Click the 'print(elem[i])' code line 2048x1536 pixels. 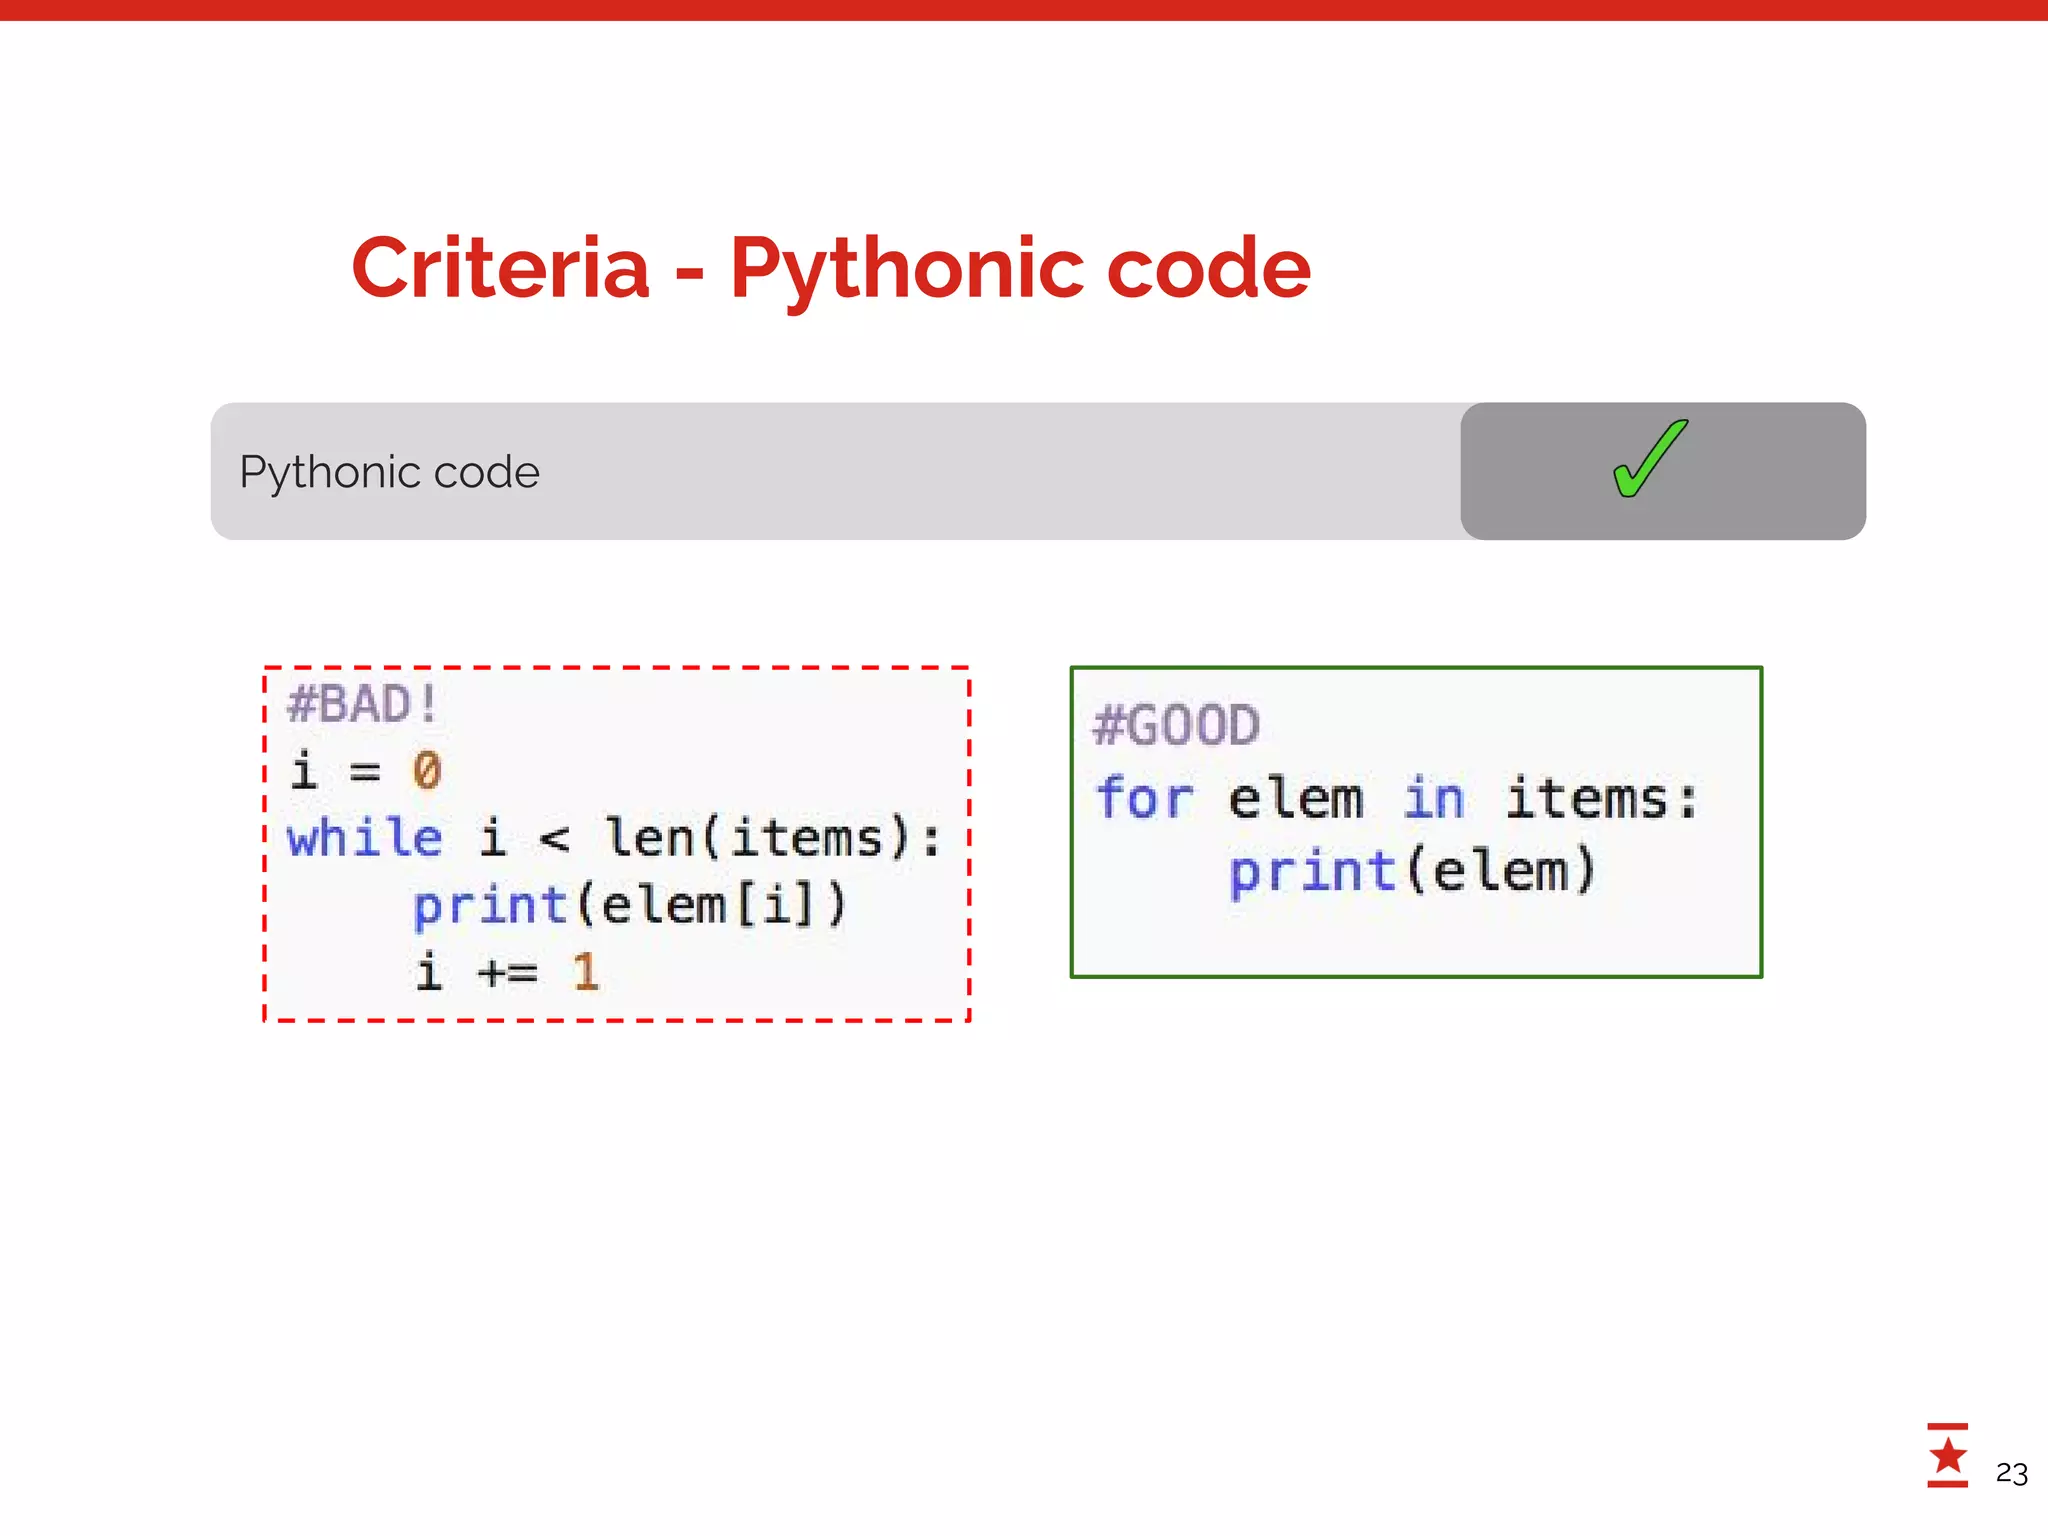click(630, 906)
